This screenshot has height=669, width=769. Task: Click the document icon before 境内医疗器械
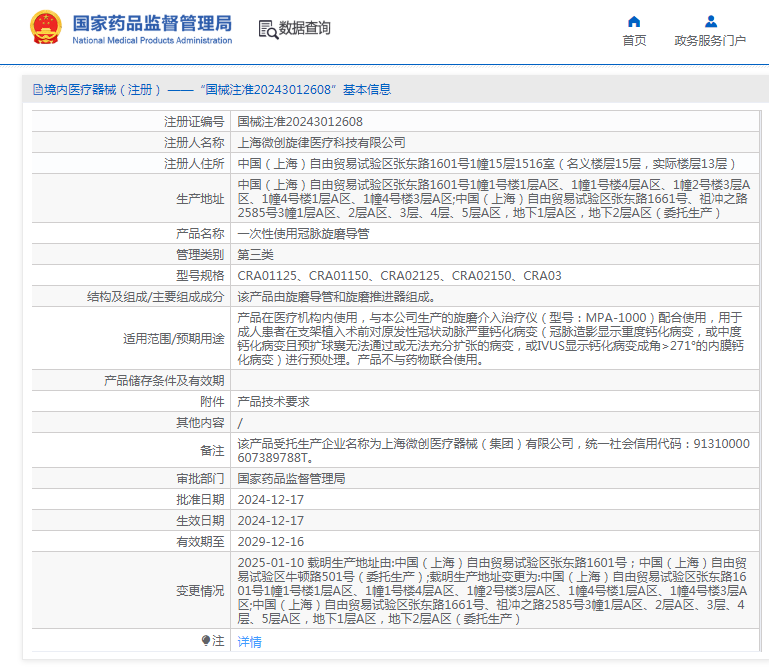tap(37, 89)
